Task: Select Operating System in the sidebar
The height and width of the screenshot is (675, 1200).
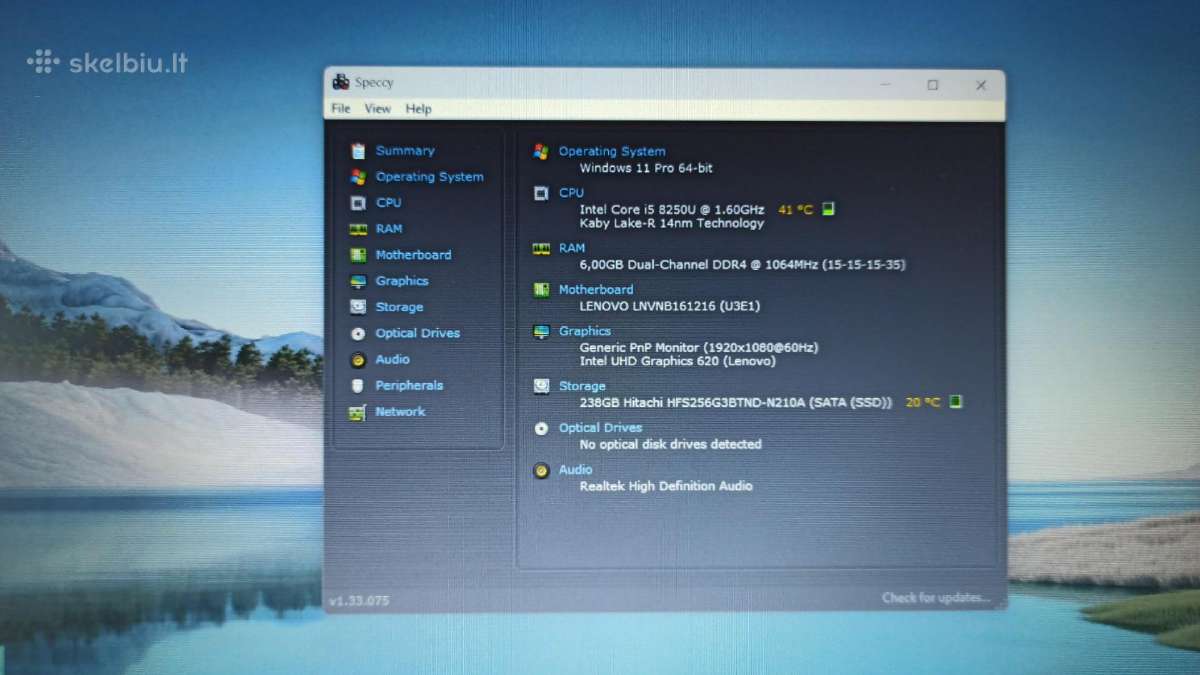Action: coord(429,177)
